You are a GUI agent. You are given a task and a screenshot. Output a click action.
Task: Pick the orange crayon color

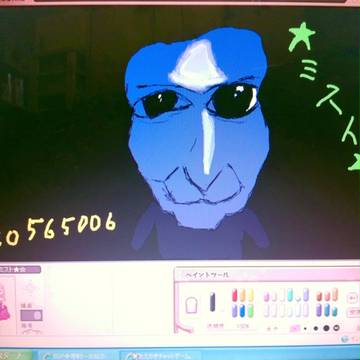(243, 295)
